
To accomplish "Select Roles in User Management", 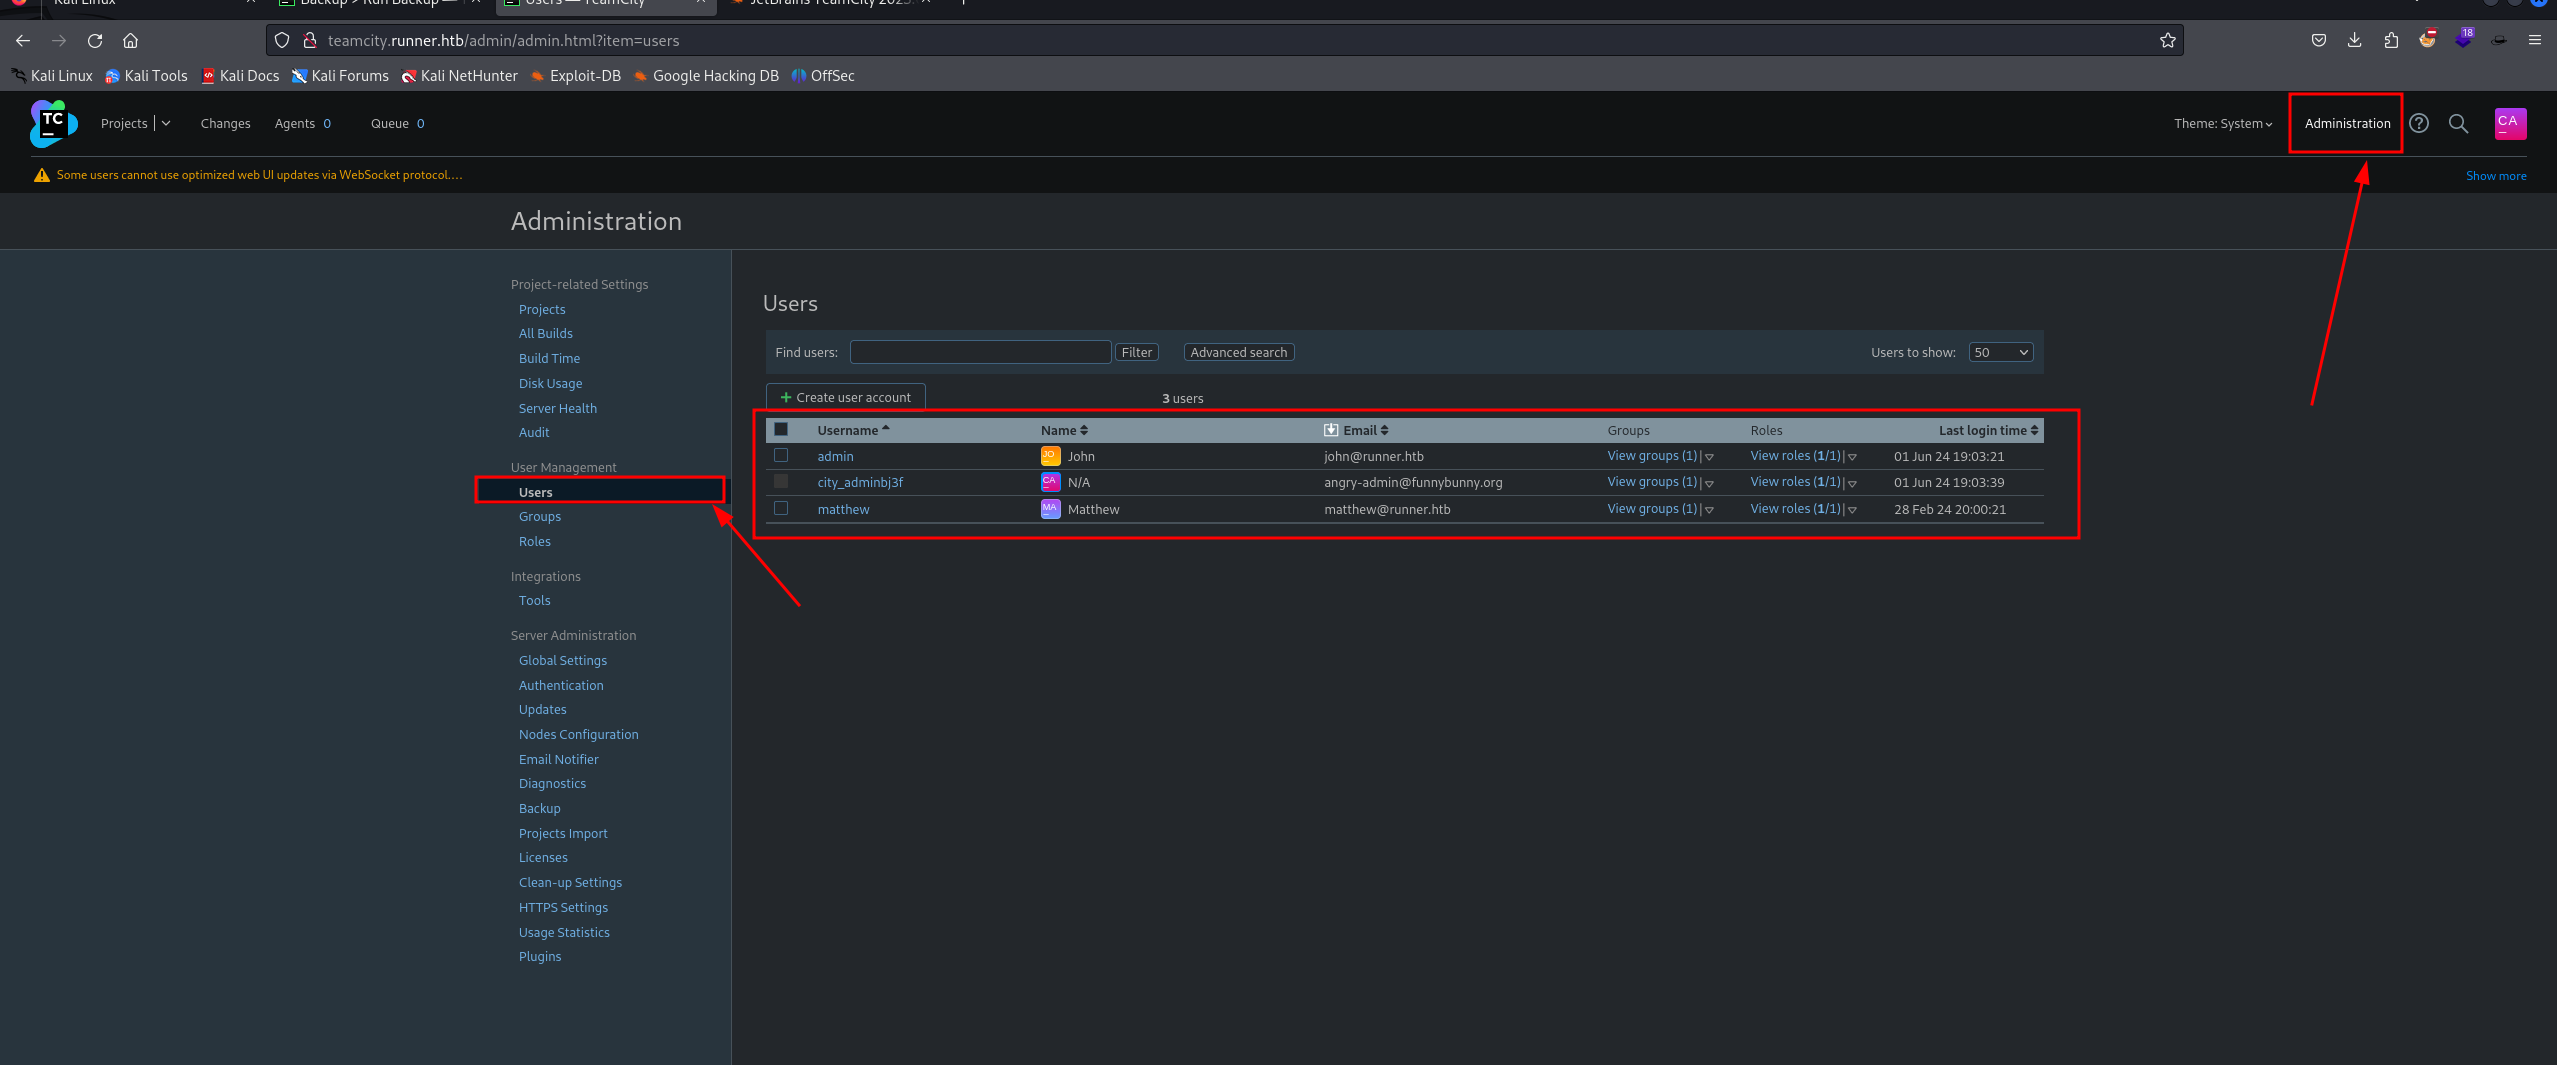I will [x=535, y=542].
